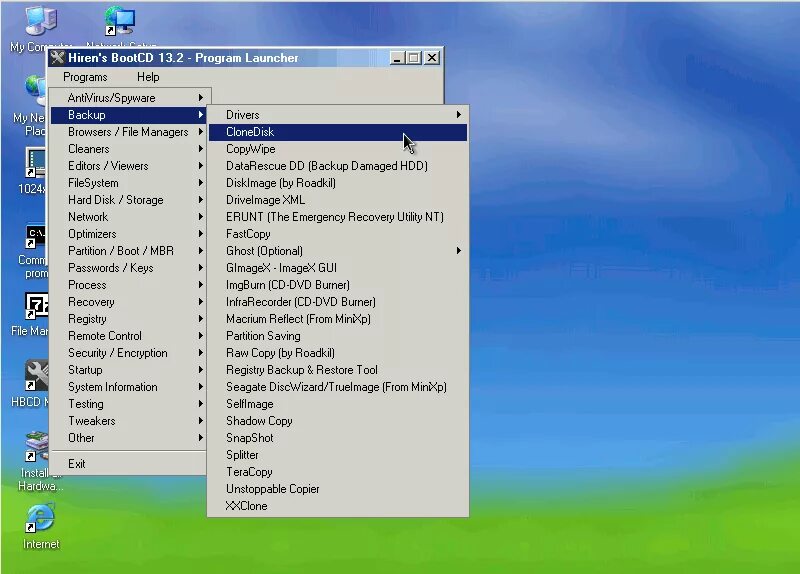800x574 pixels.
Task: Expand the Other submenu
Action: (130, 438)
